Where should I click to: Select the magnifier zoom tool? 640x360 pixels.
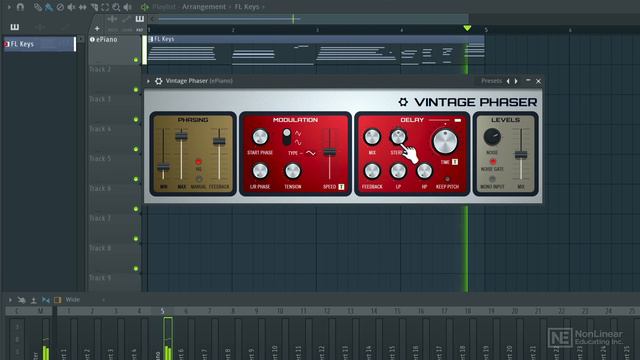(116, 7)
